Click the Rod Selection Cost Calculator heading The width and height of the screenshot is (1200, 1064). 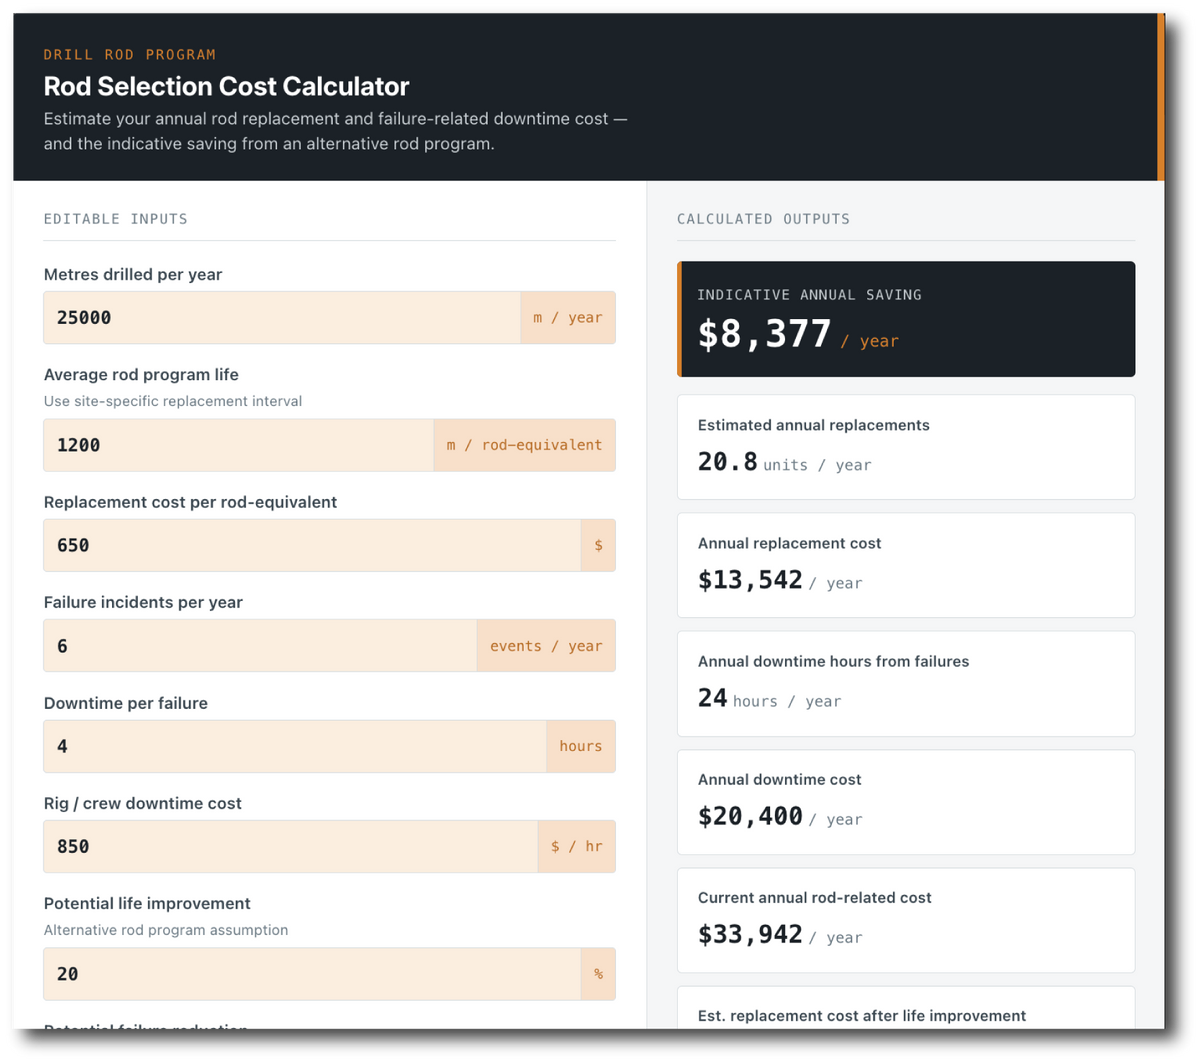[227, 86]
